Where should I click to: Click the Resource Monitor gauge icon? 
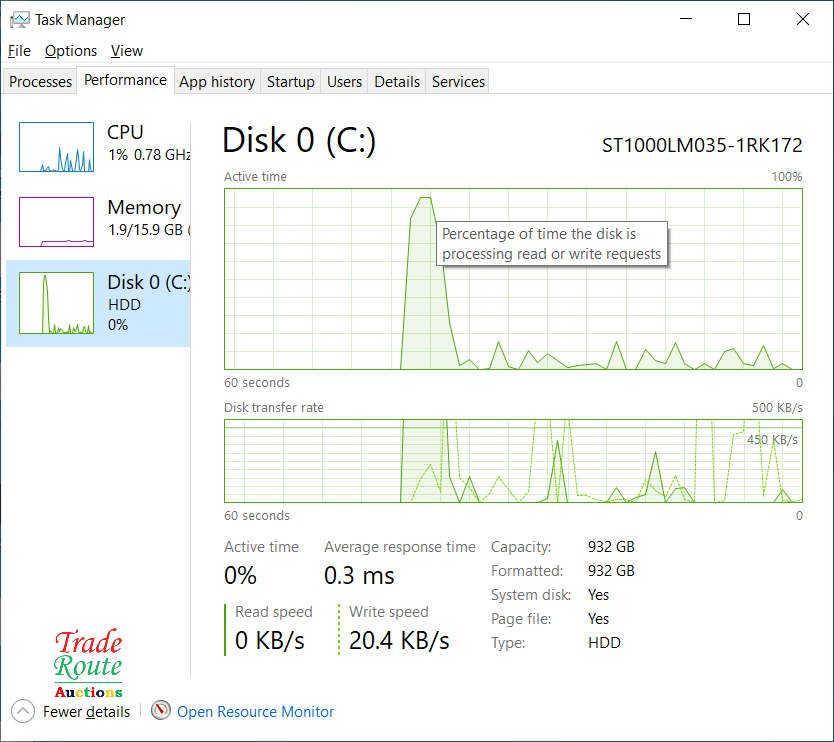click(x=161, y=711)
